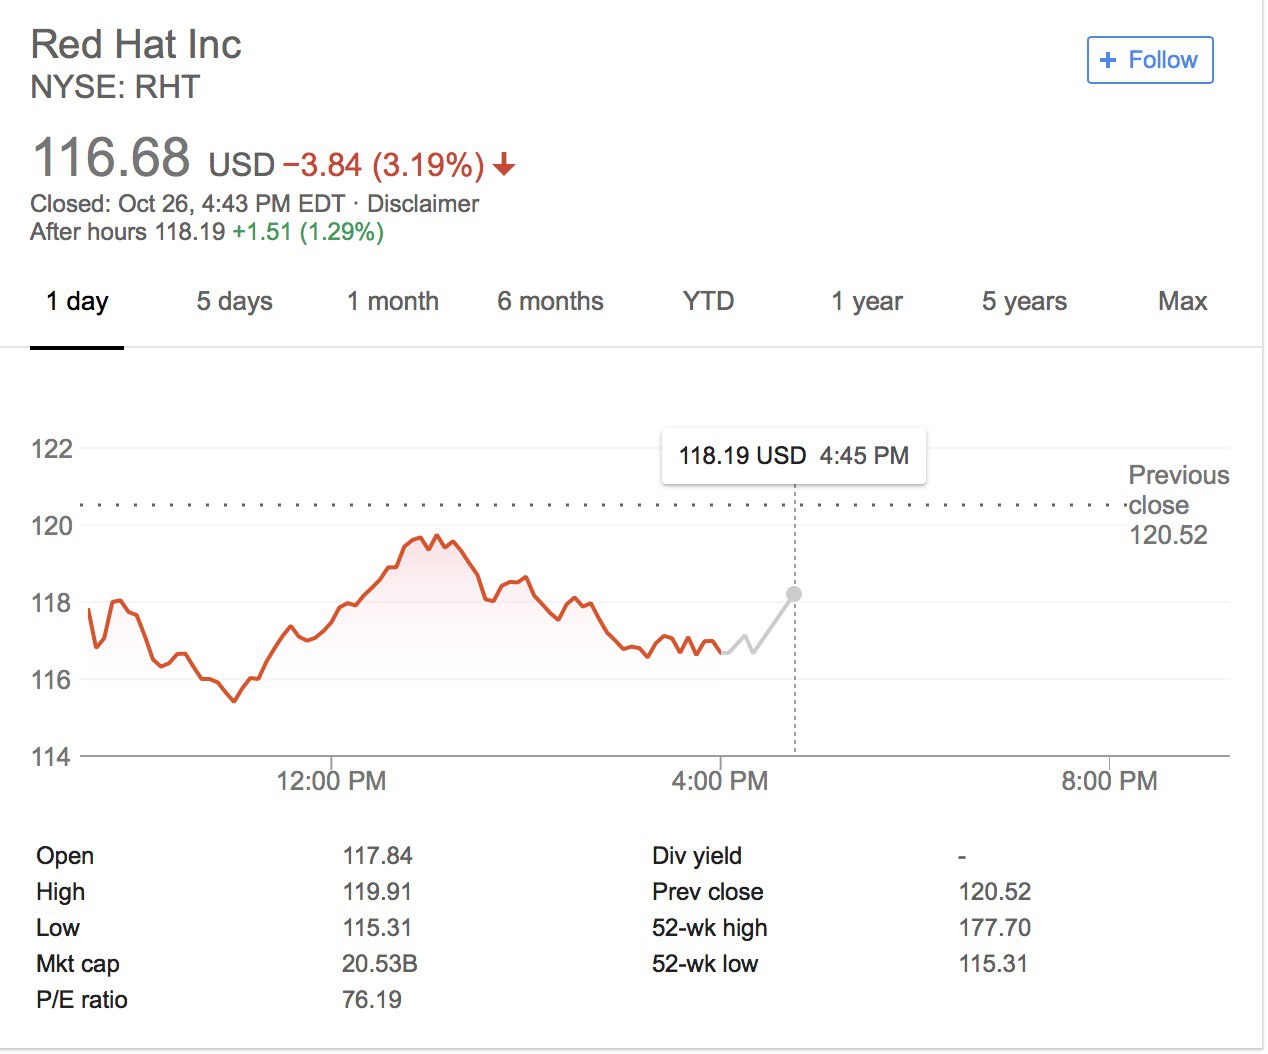The width and height of the screenshot is (1268, 1054).
Task: Click the plus icon on Follow
Action: point(1107,60)
